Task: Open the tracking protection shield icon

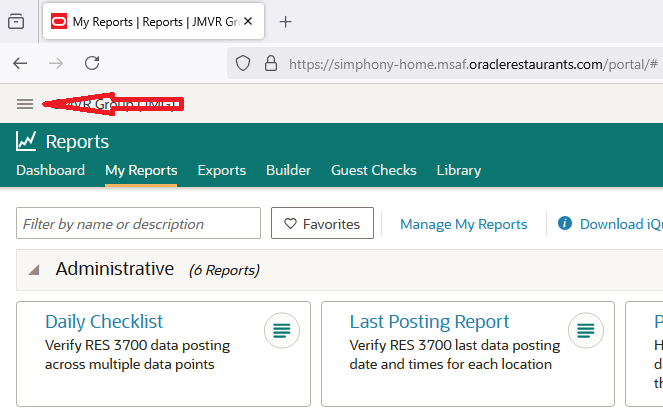Action: [x=243, y=63]
